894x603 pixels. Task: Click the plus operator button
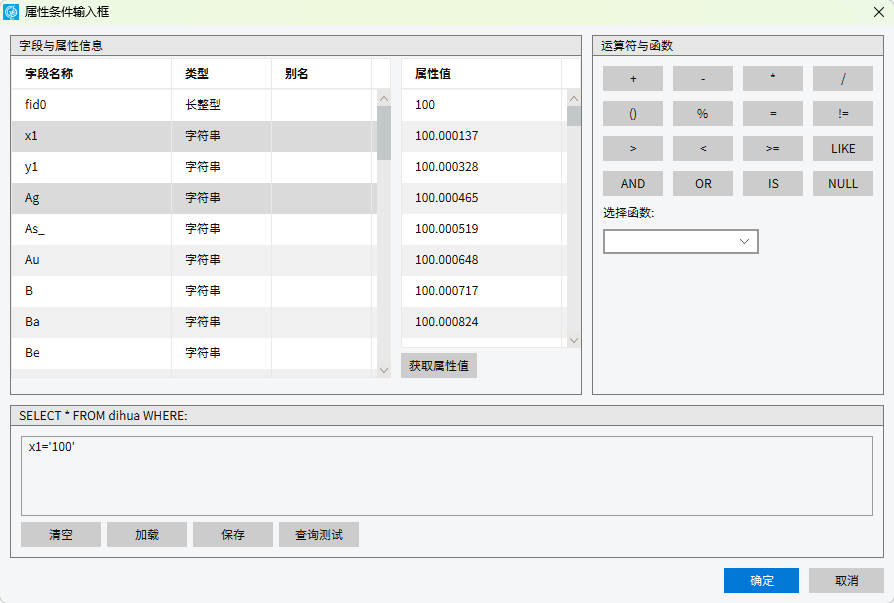coord(632,79)
